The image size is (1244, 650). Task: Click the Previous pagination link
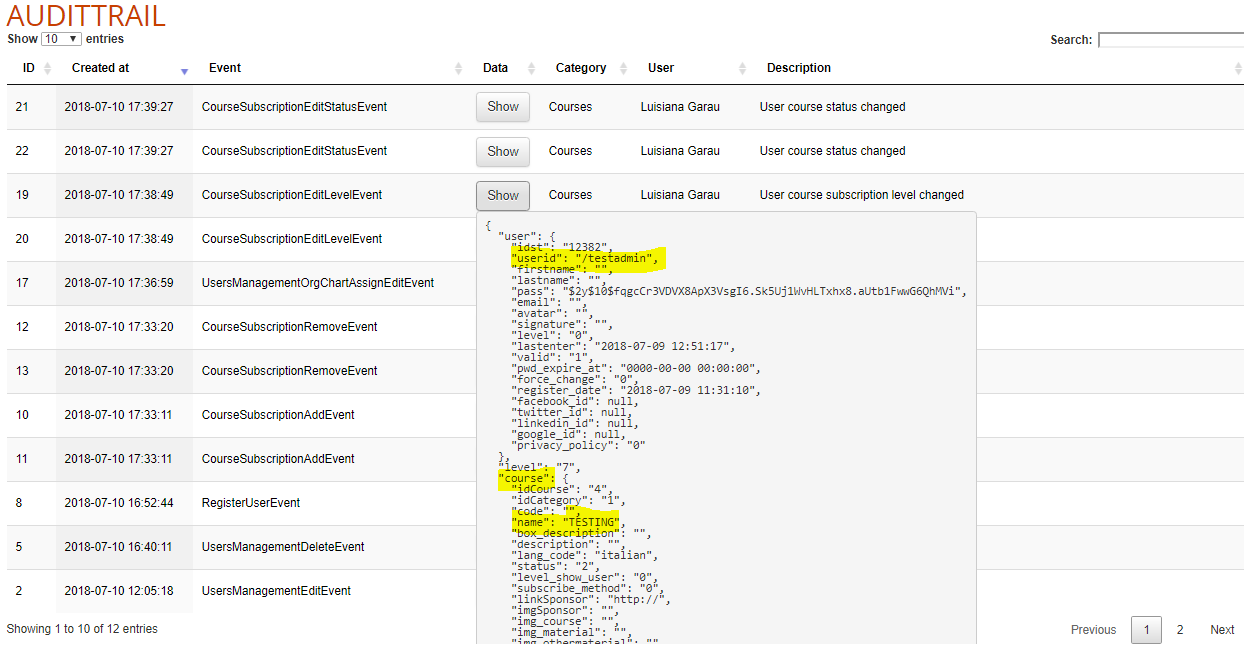tap(1093, 630)
